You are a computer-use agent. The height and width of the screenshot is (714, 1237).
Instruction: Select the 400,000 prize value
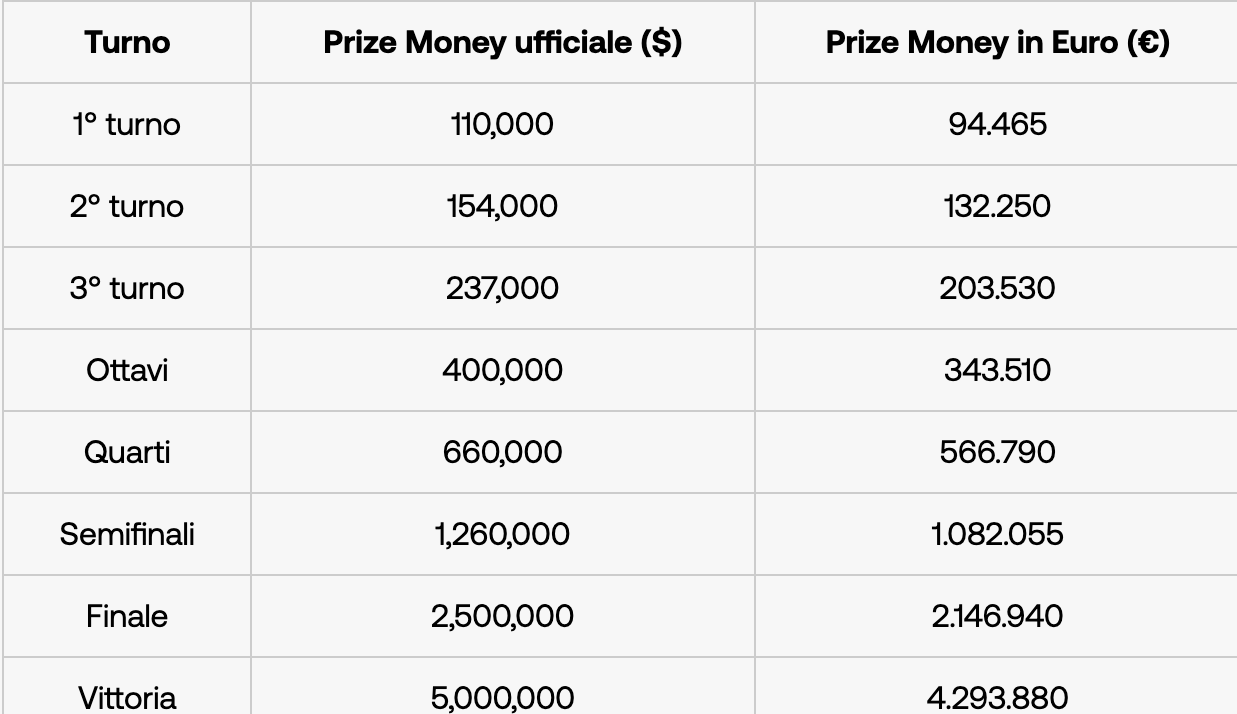(x=502, y=371)
